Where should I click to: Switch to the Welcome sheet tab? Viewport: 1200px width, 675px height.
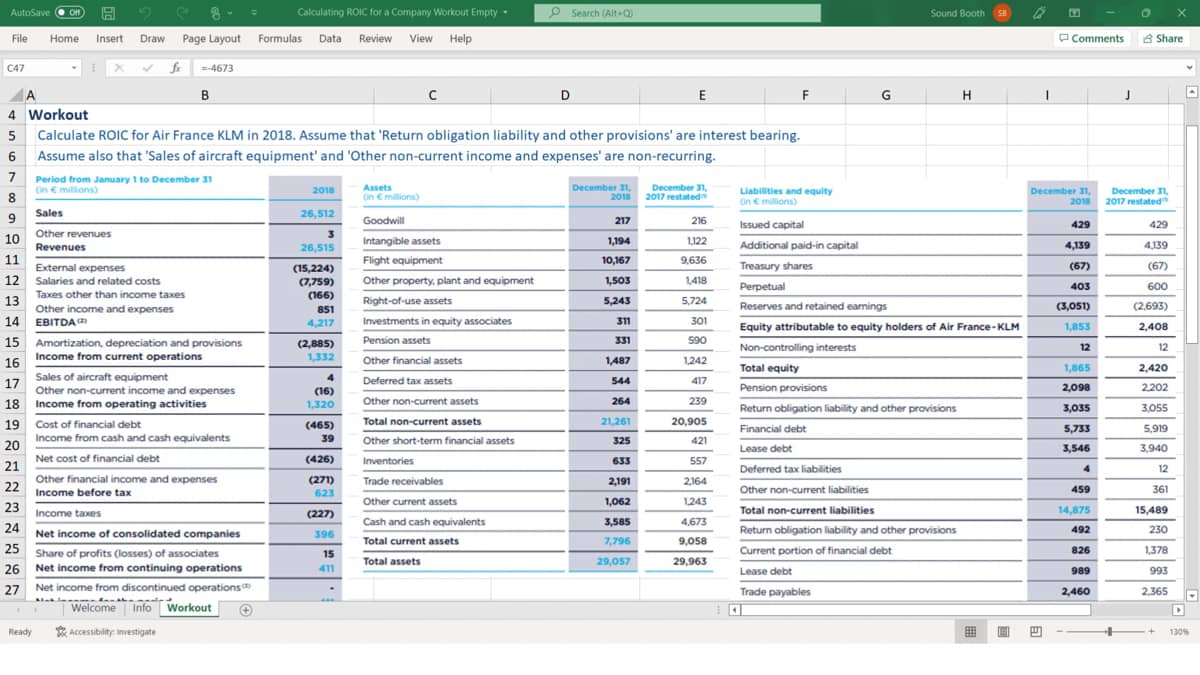coord(93,608)
